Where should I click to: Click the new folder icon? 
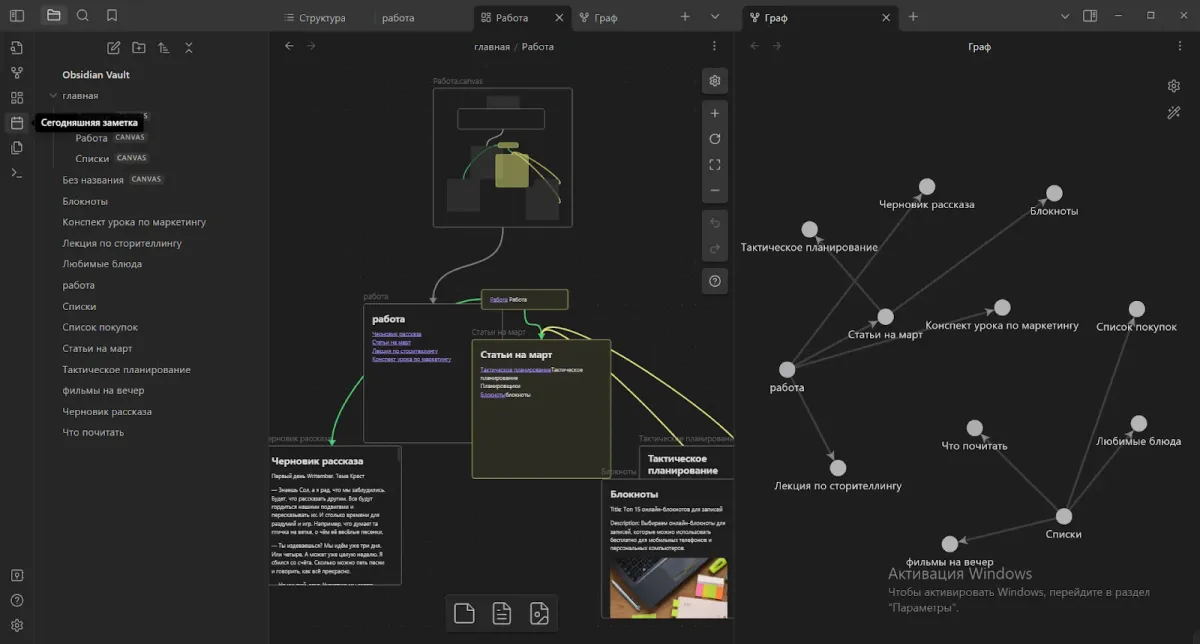click(138, 48)
